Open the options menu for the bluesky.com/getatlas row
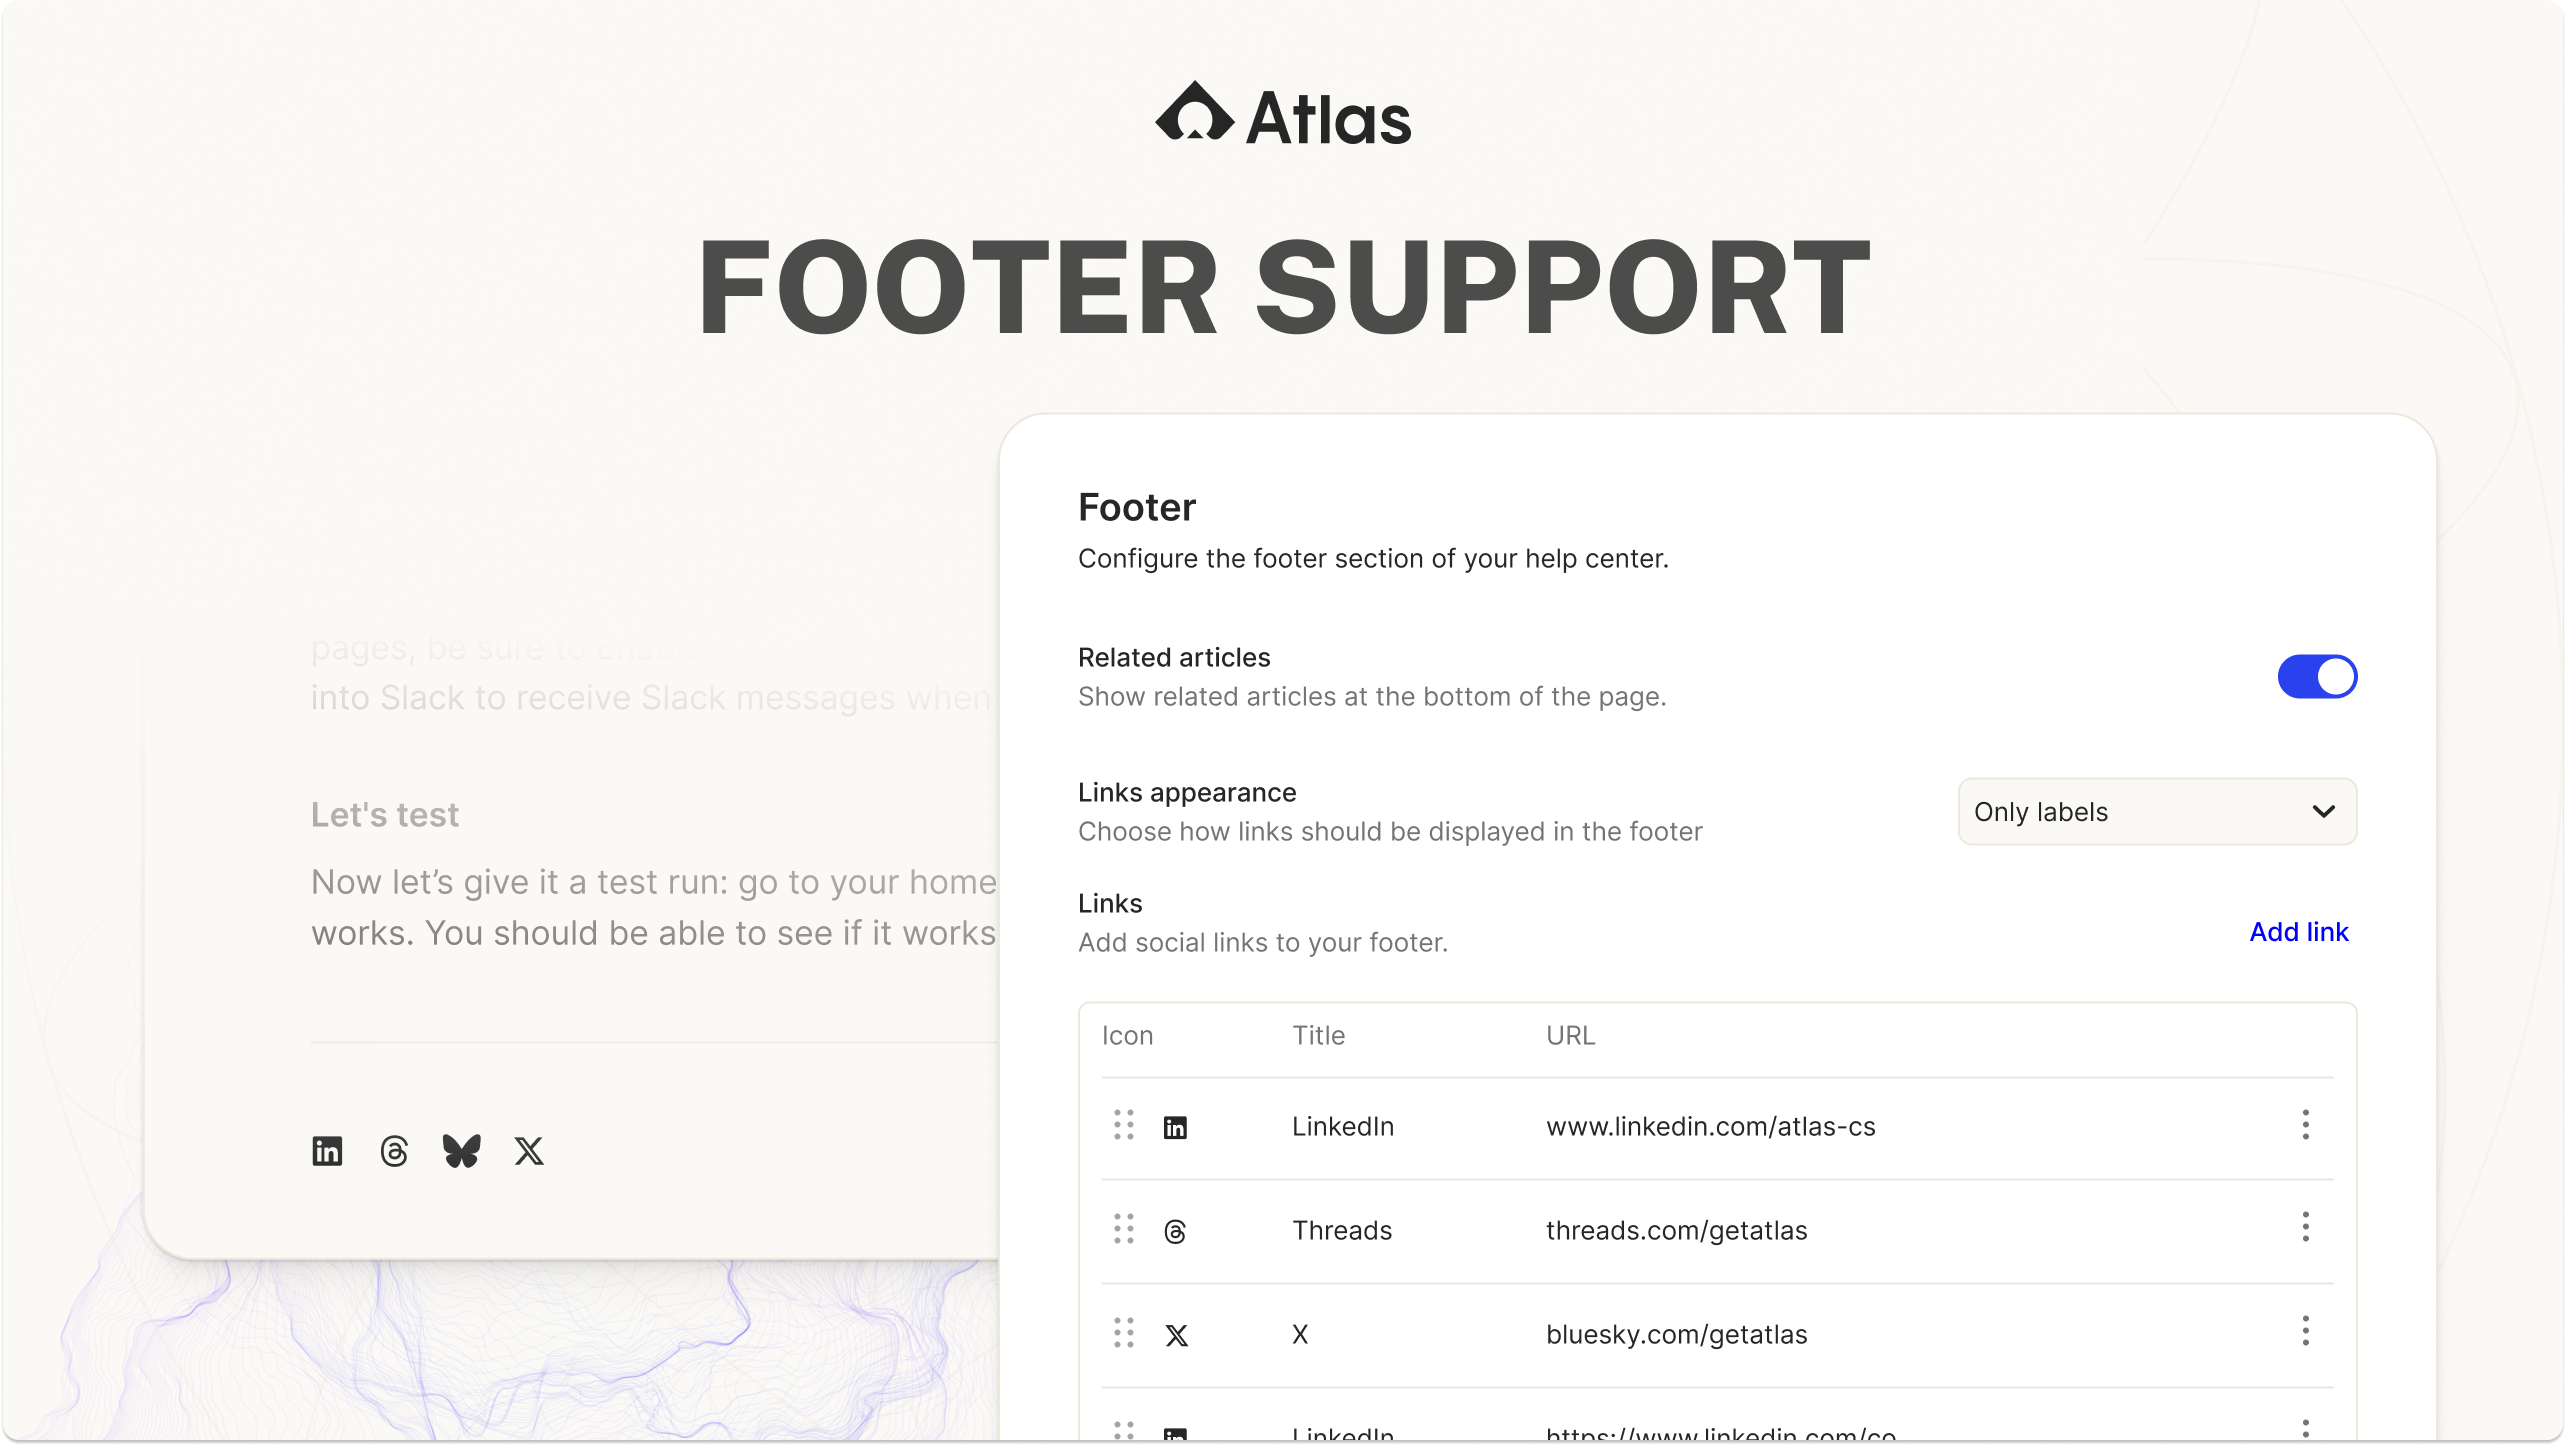Image resolution: width=2566 pixels, height=1446 pixels. (x=2305, y=1331)
